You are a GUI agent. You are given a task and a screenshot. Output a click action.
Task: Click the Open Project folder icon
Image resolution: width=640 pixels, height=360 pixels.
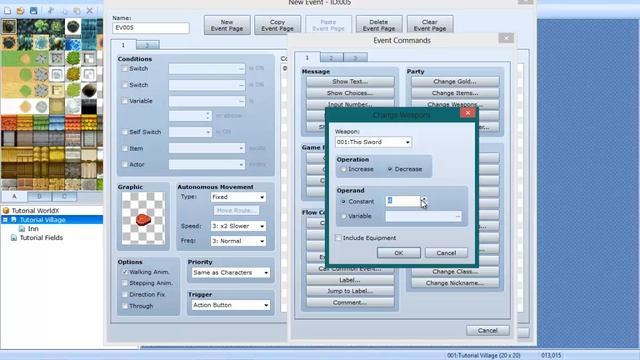pos(20,10)
